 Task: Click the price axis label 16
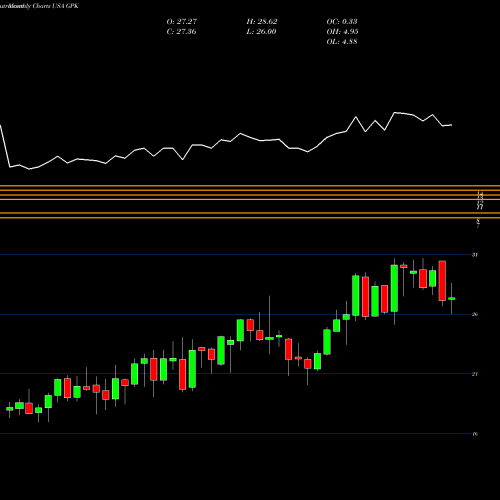point(475,434)
